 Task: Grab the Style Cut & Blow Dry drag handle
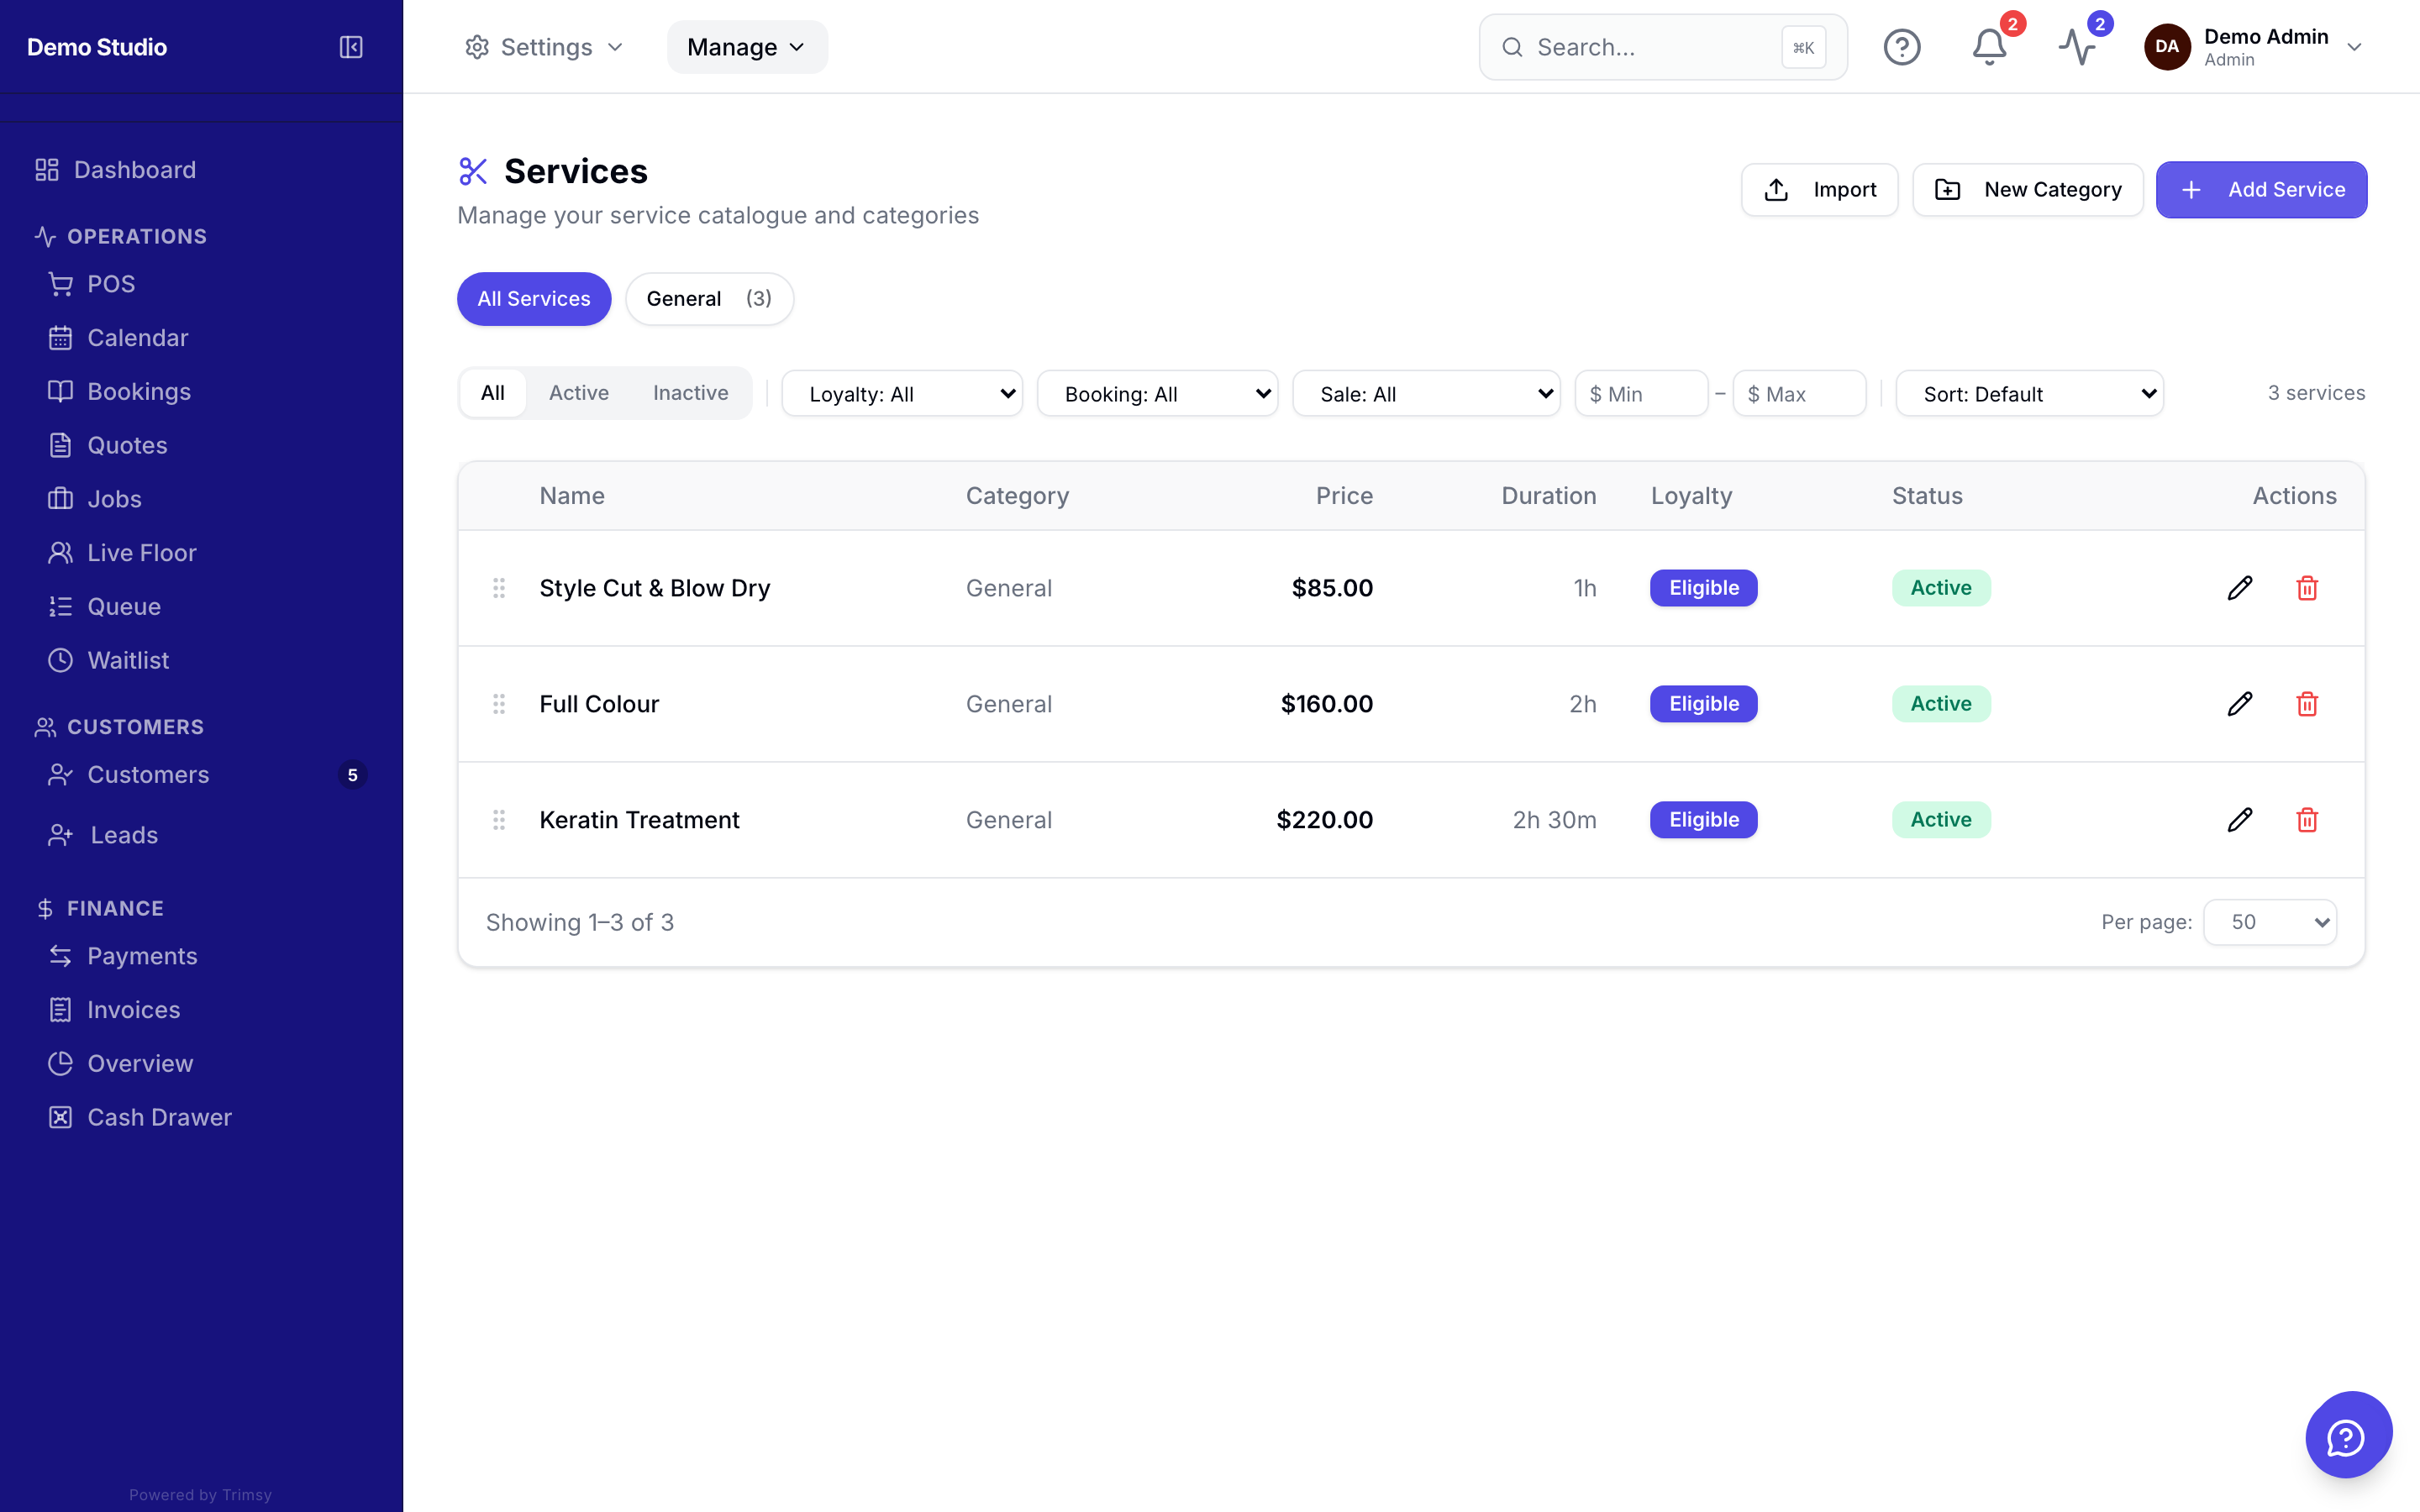[499, 588]
